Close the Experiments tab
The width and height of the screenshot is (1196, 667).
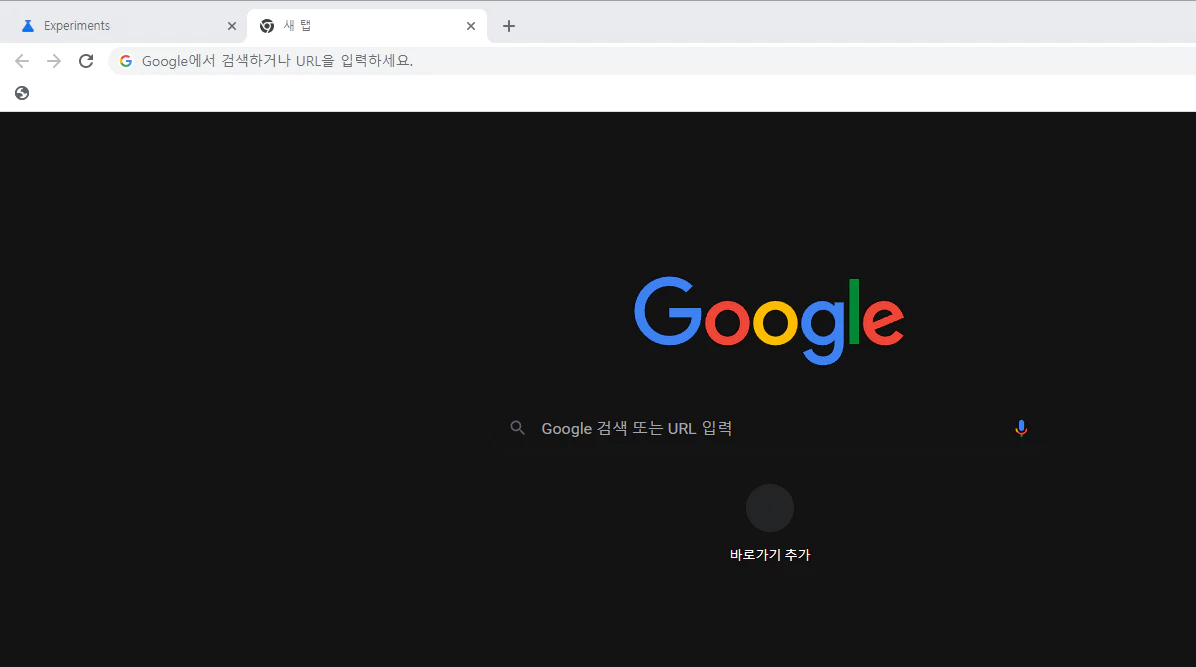[232, 25]
